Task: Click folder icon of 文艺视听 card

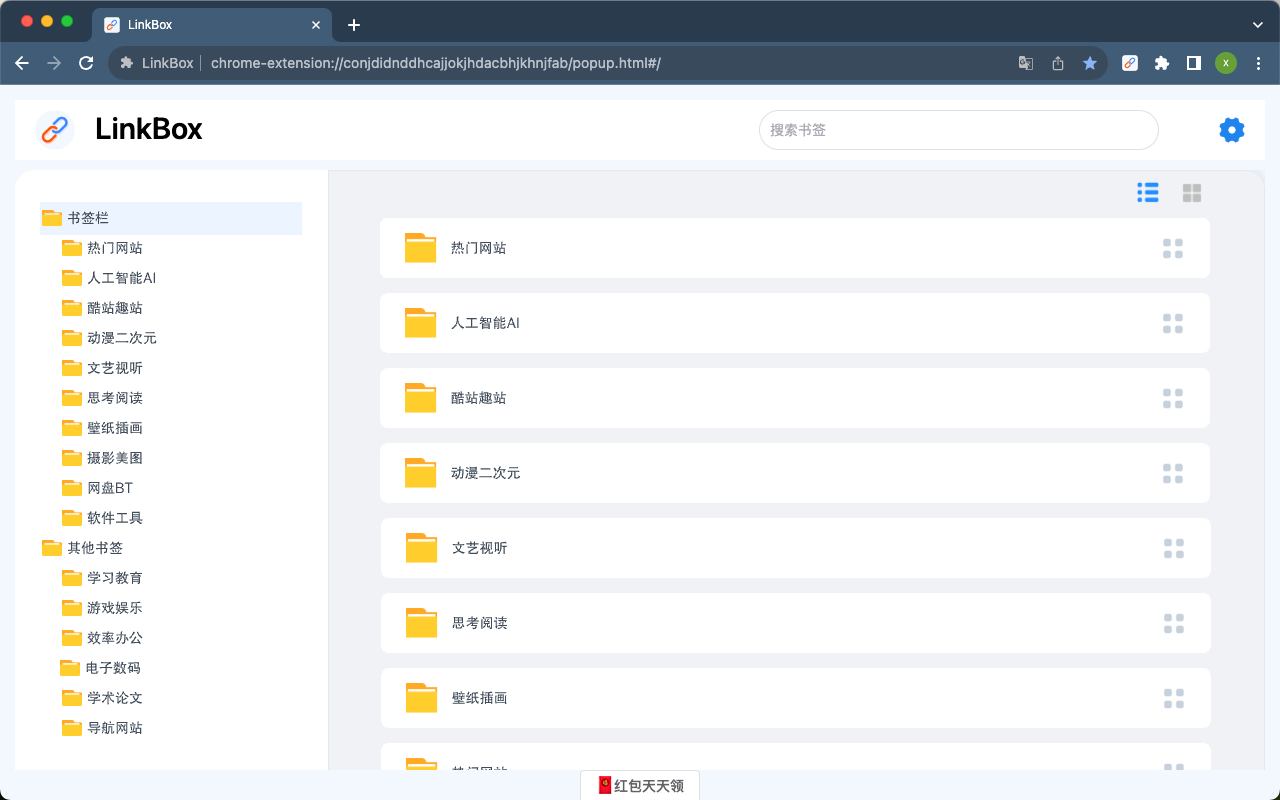Action: [422, 548]
